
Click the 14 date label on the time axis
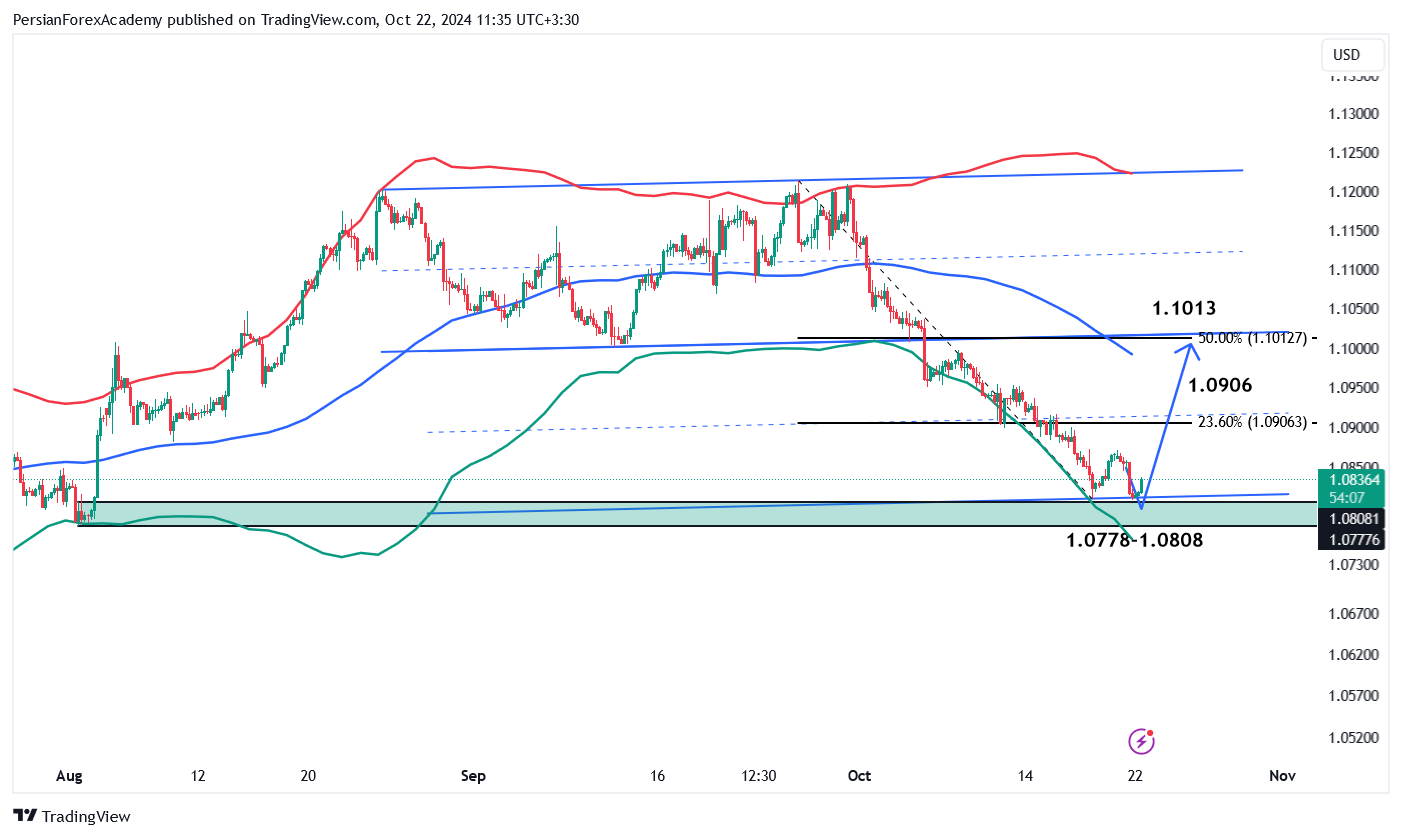tap(1024, 776)
